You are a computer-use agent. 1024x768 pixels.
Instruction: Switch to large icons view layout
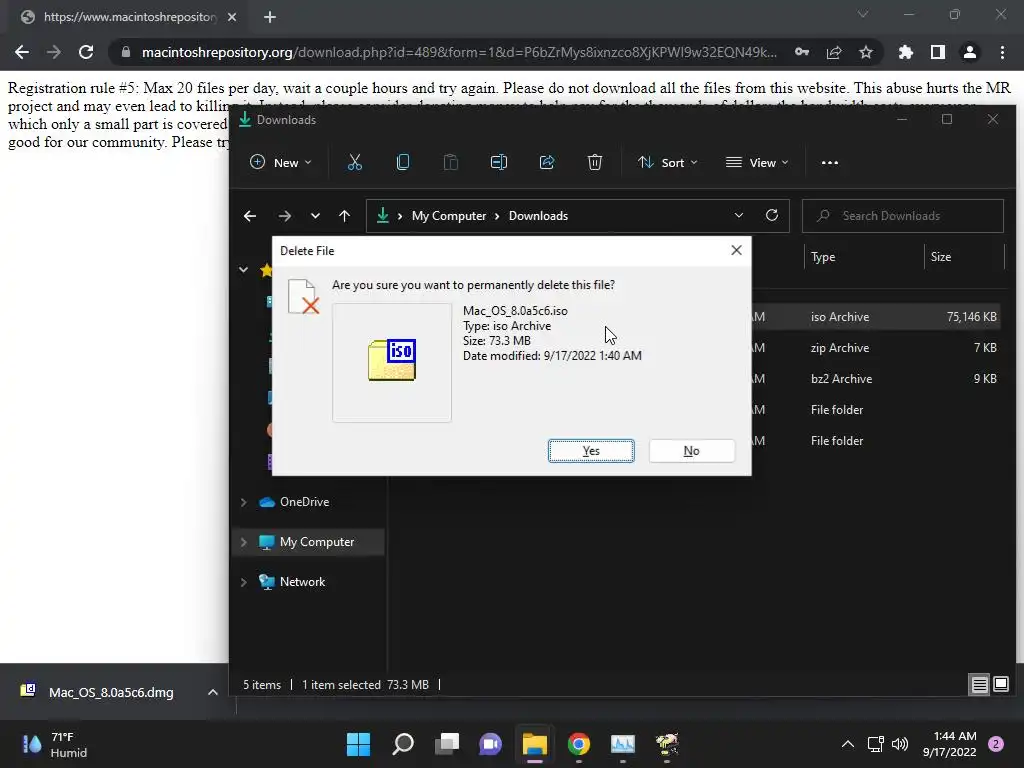coord(1001,684)
